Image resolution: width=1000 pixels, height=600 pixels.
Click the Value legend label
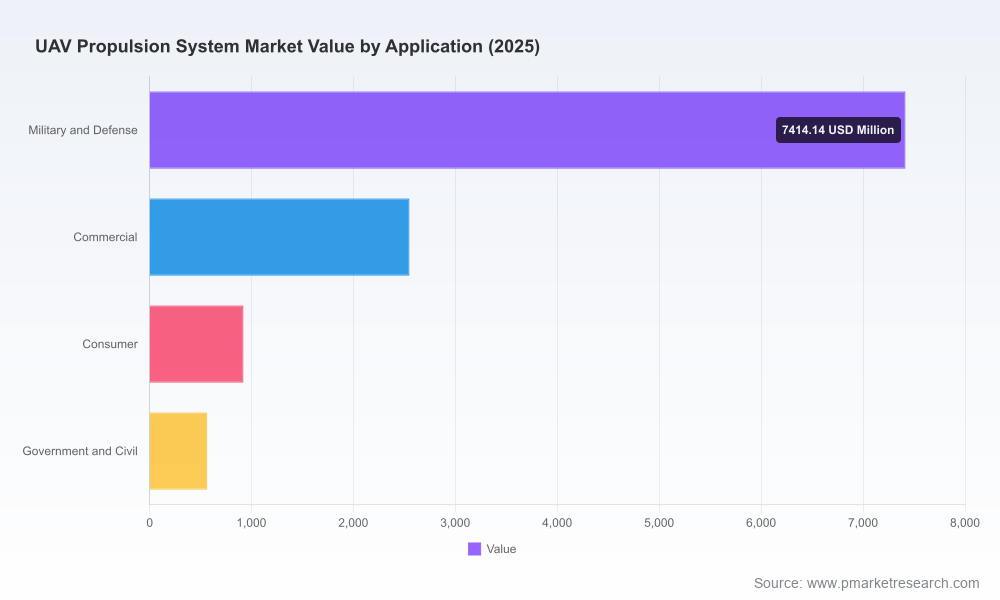(501, 549)
